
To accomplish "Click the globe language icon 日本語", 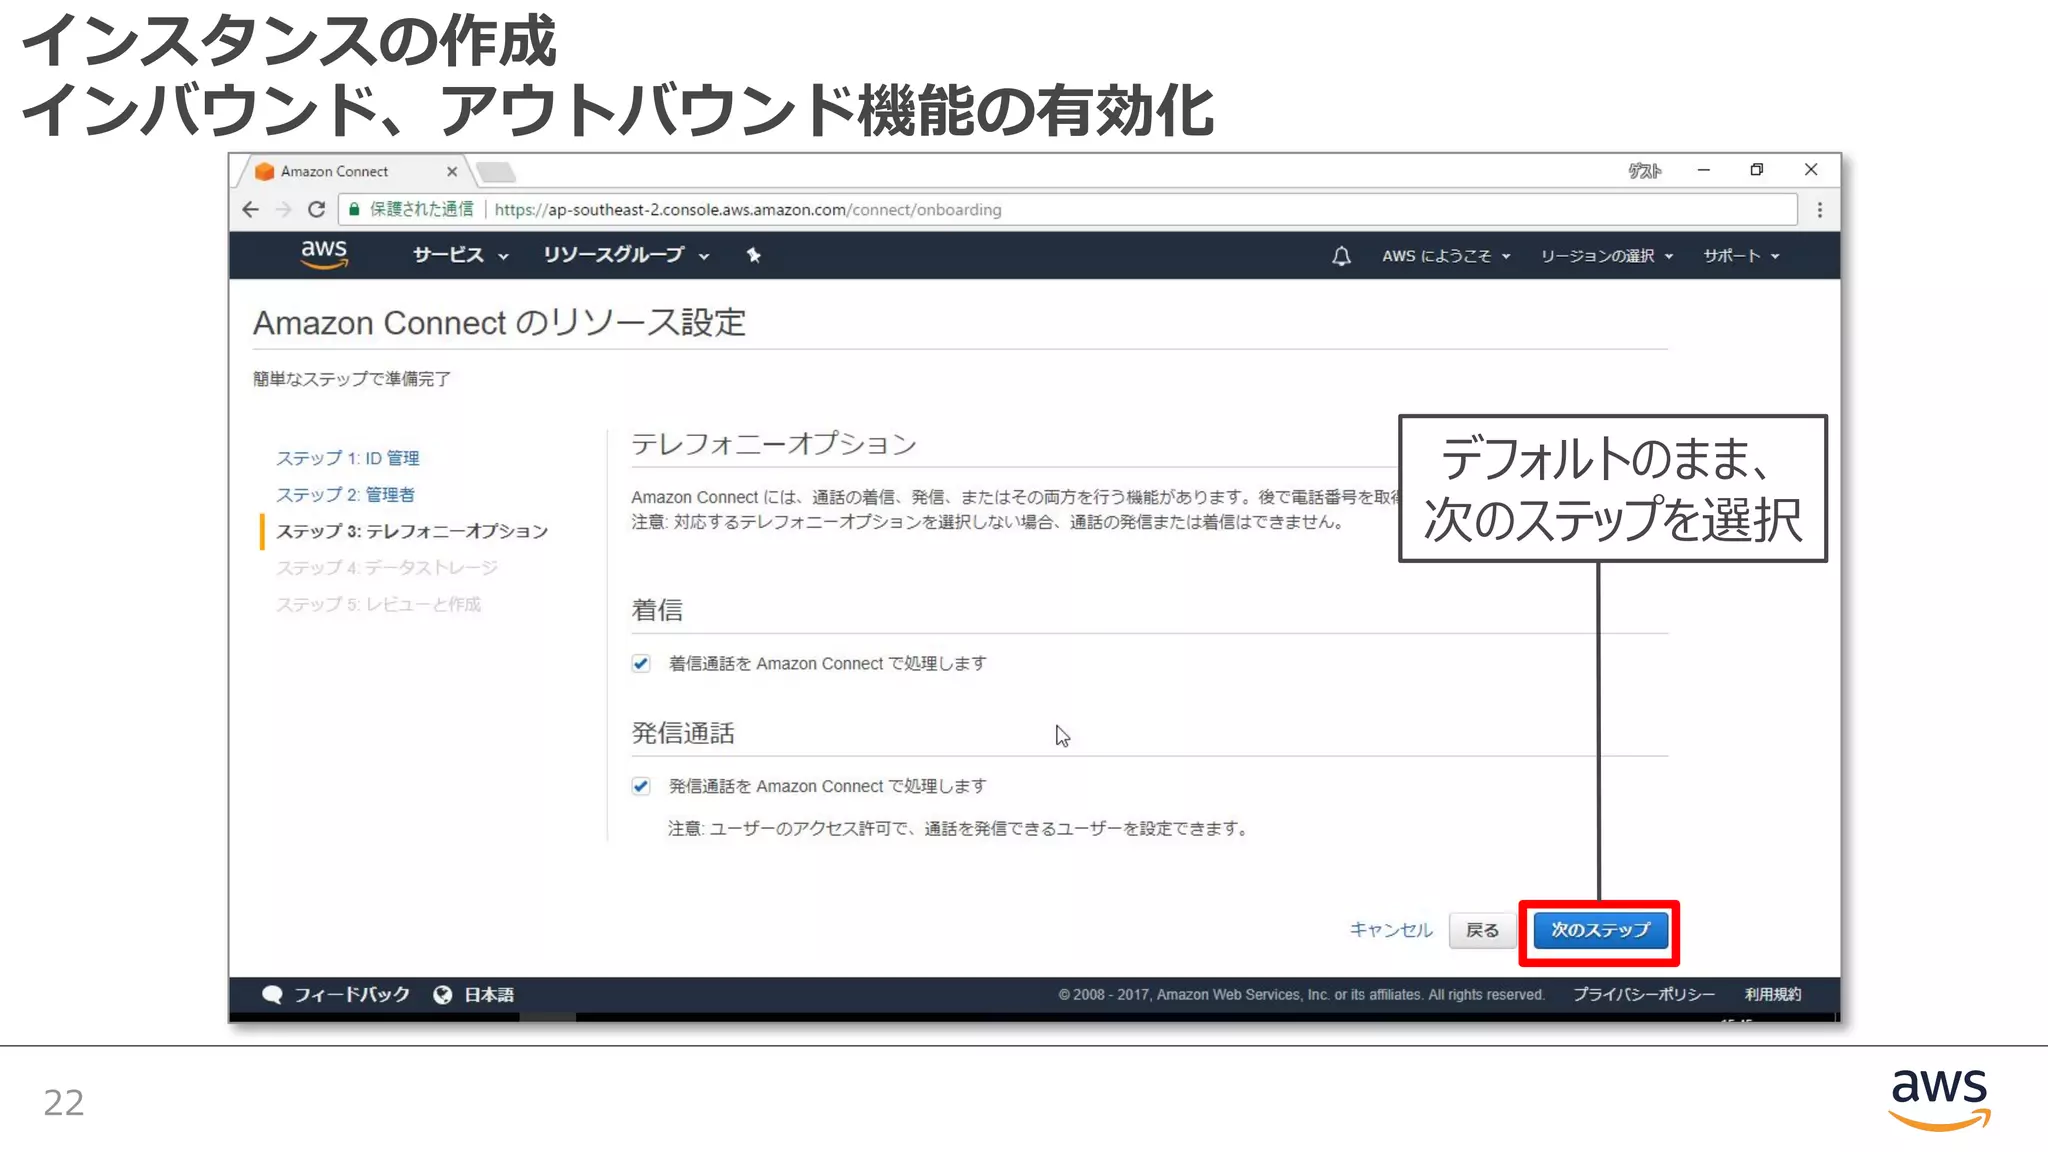I will (443, 994).
